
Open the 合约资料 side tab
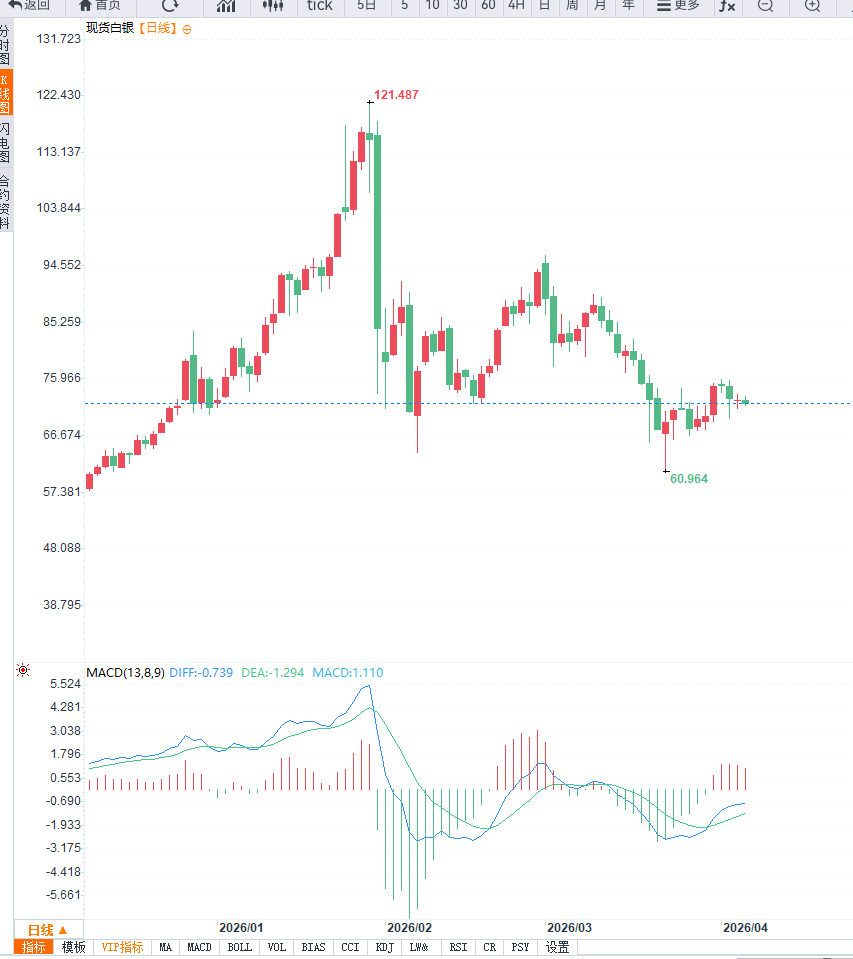[x=6, y=202]
